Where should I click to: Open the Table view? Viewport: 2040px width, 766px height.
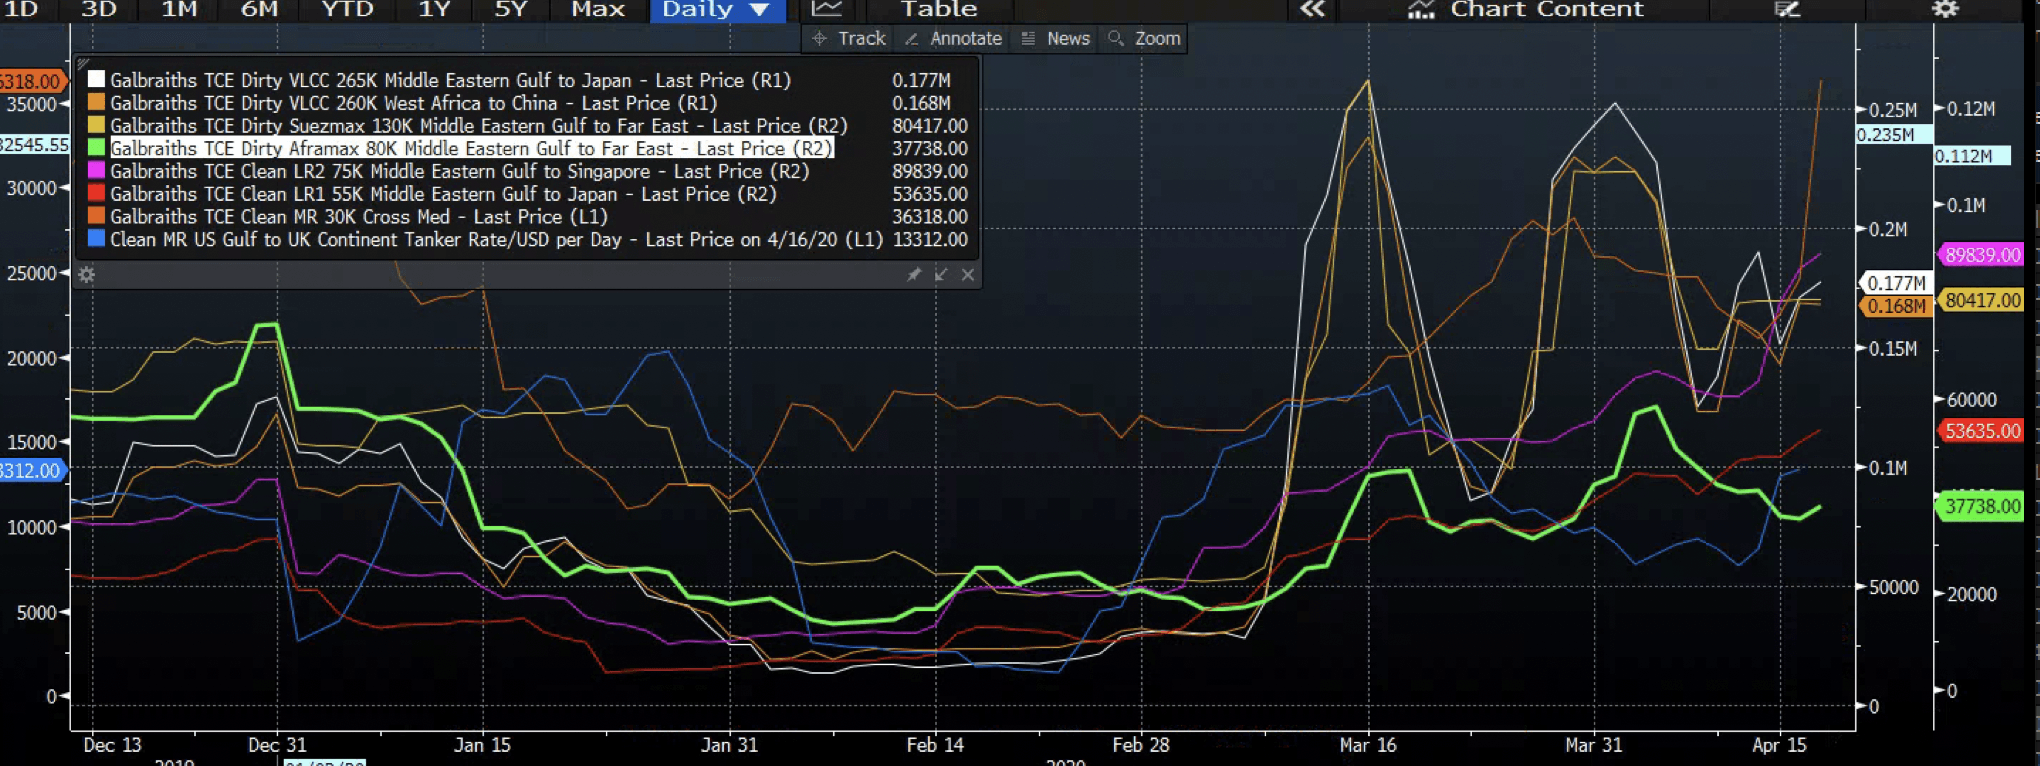click(x=938, y=9)
